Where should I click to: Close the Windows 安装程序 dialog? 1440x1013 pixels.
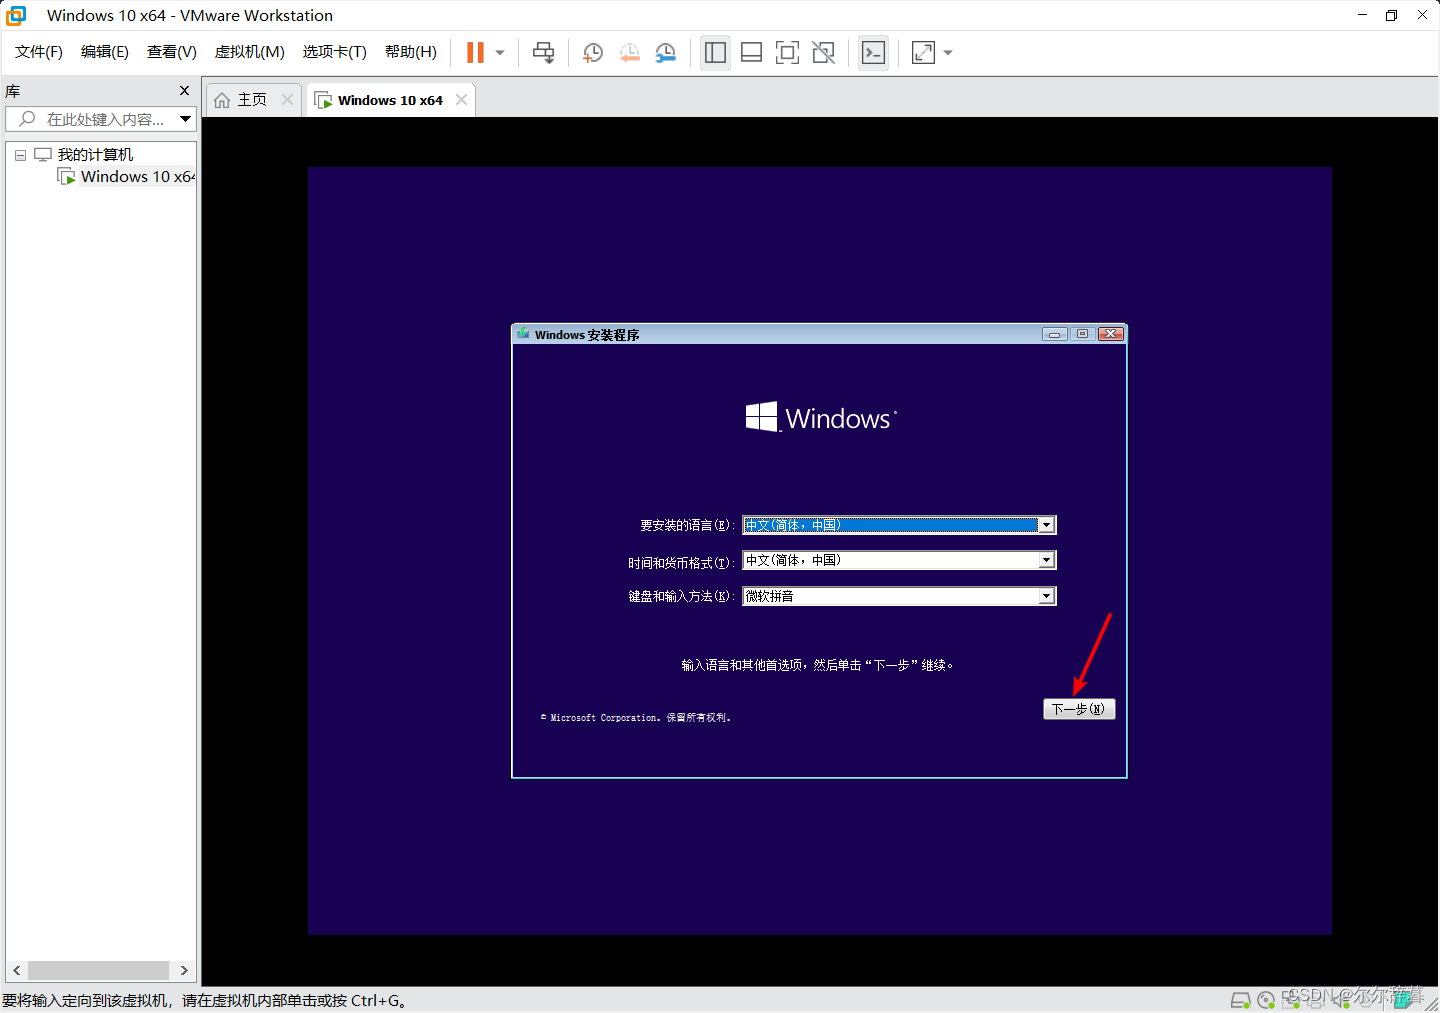(1111, 334)
